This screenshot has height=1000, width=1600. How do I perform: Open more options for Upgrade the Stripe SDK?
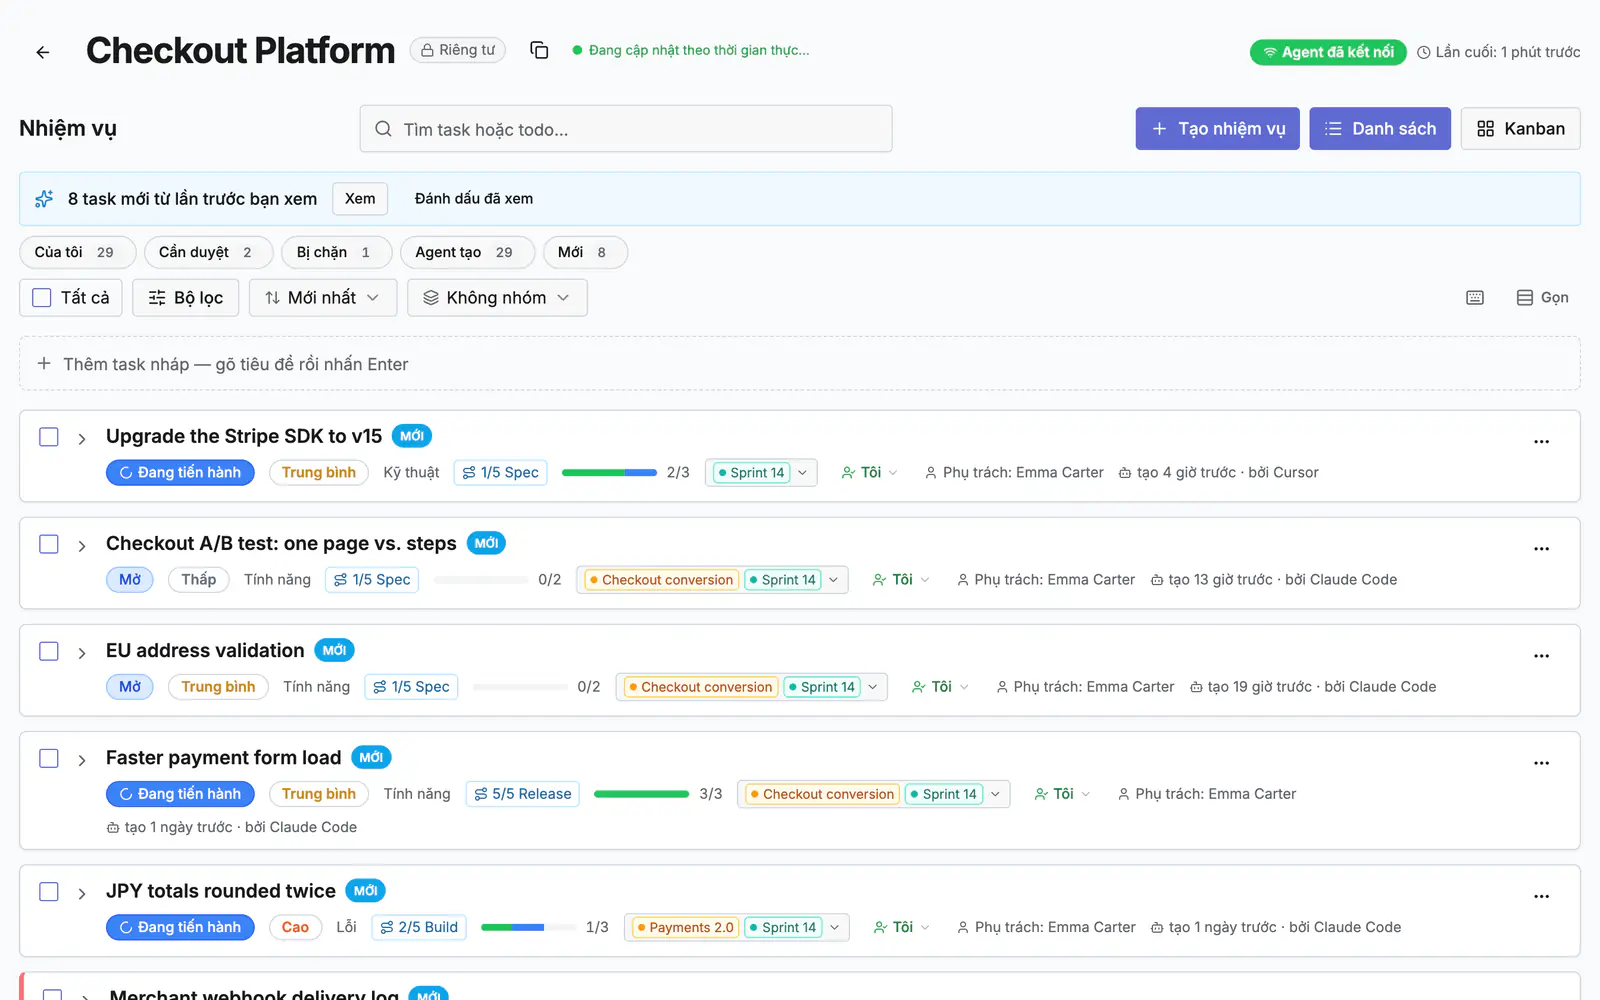(1541, 441)
